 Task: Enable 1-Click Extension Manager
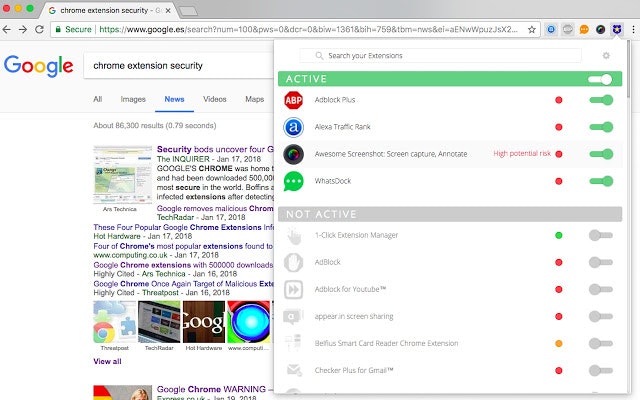coord(601,236)
